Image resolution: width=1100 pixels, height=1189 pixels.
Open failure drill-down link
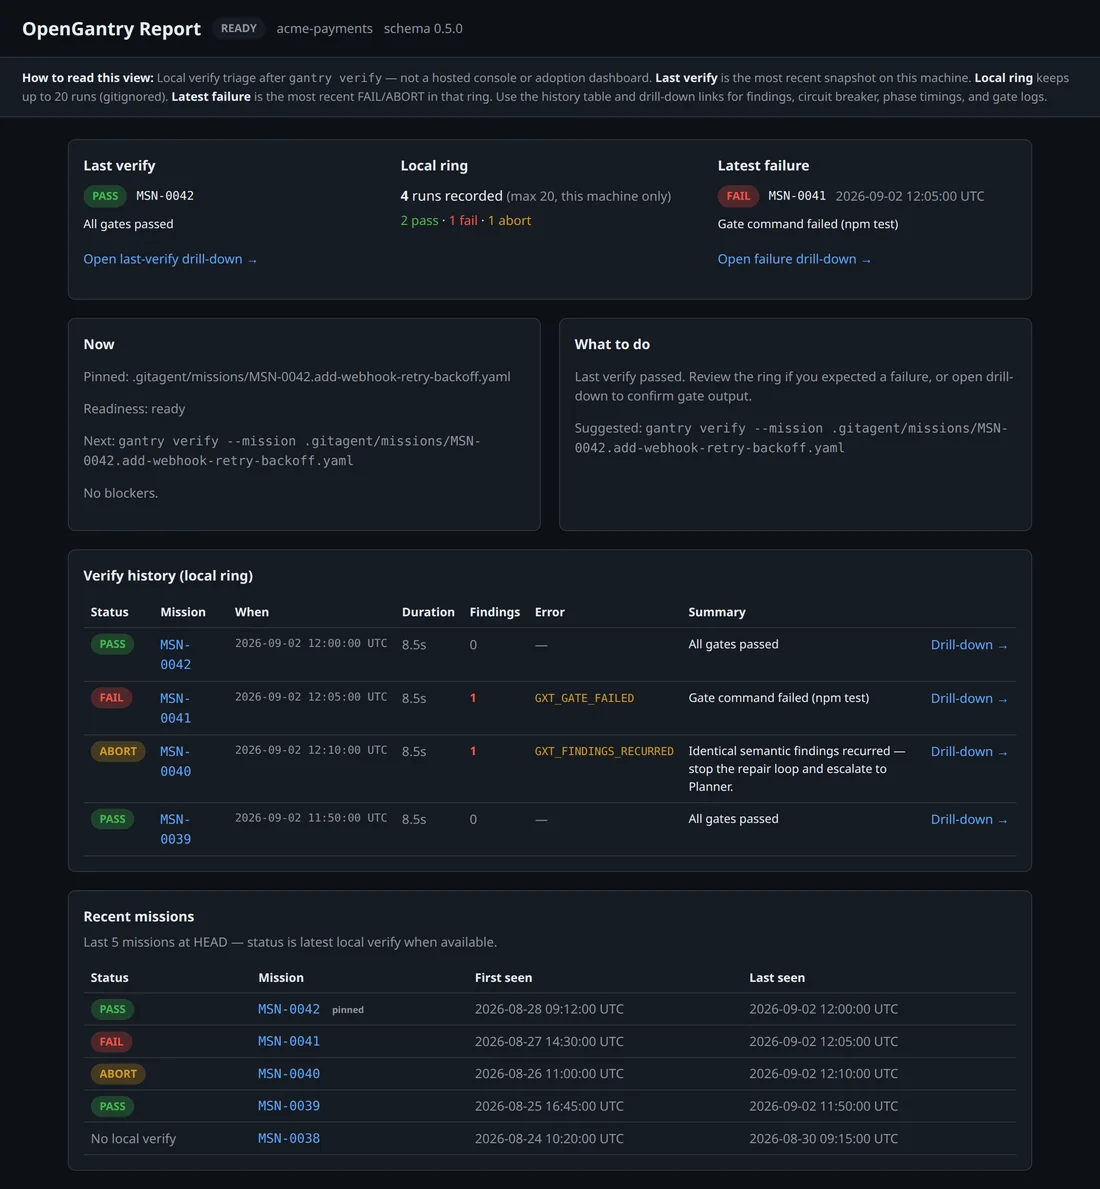point(794,259)
